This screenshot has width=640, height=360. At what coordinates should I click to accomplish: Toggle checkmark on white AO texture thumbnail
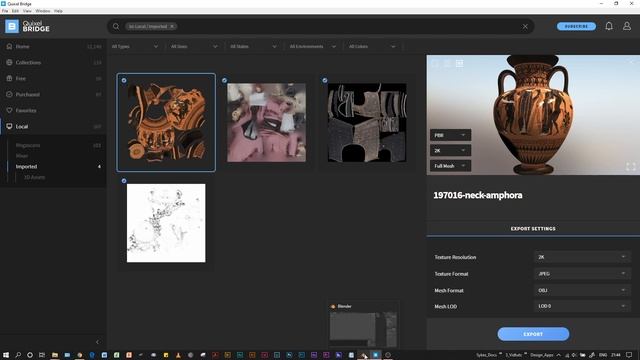[124, 181]
